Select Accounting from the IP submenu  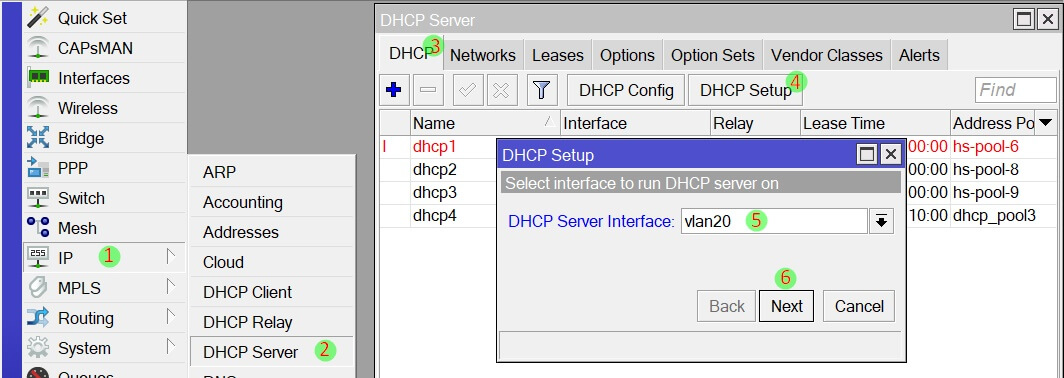point(271,202)
